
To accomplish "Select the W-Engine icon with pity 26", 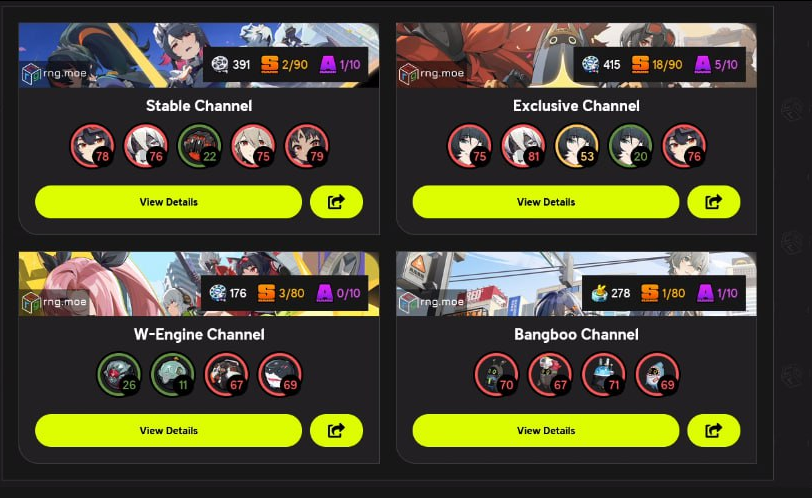I will 119,375.
